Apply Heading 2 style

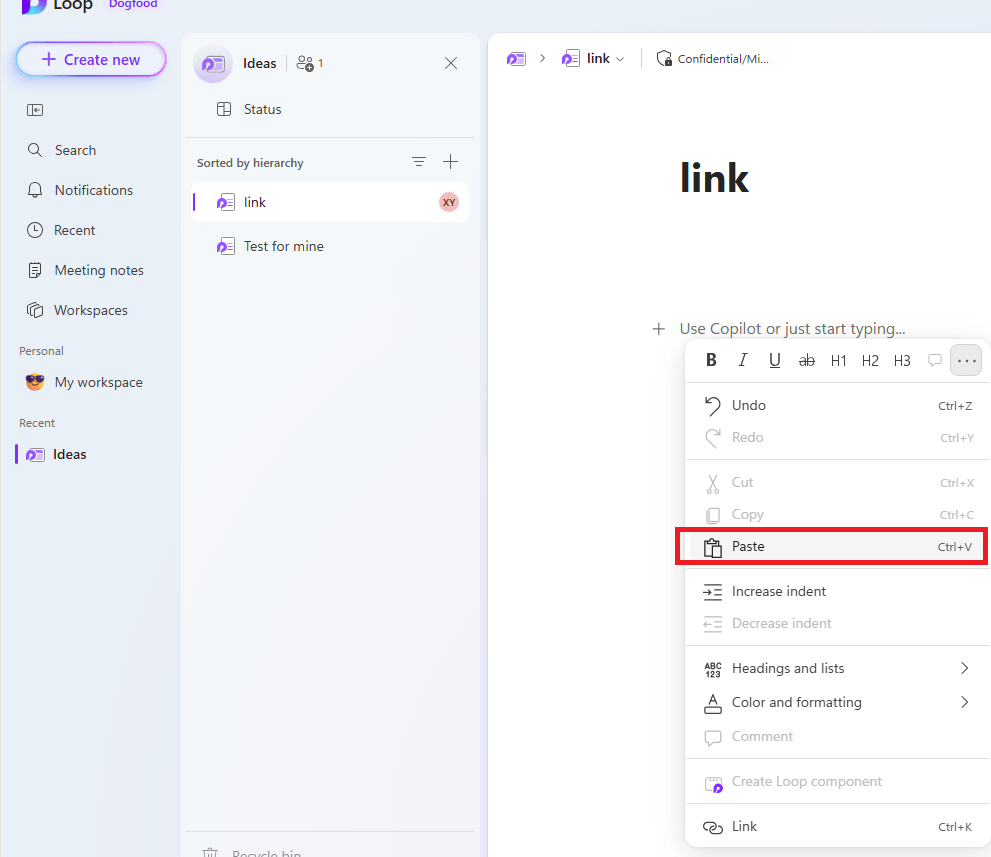click(870, 360)
